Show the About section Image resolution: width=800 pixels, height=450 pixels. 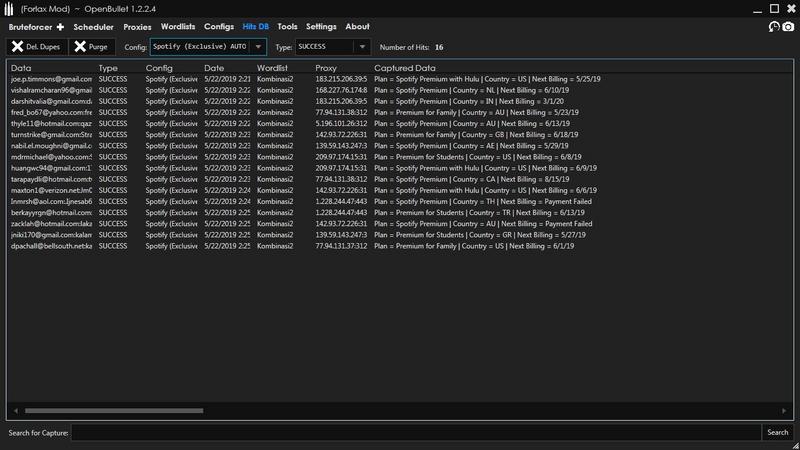pos(357,27)
